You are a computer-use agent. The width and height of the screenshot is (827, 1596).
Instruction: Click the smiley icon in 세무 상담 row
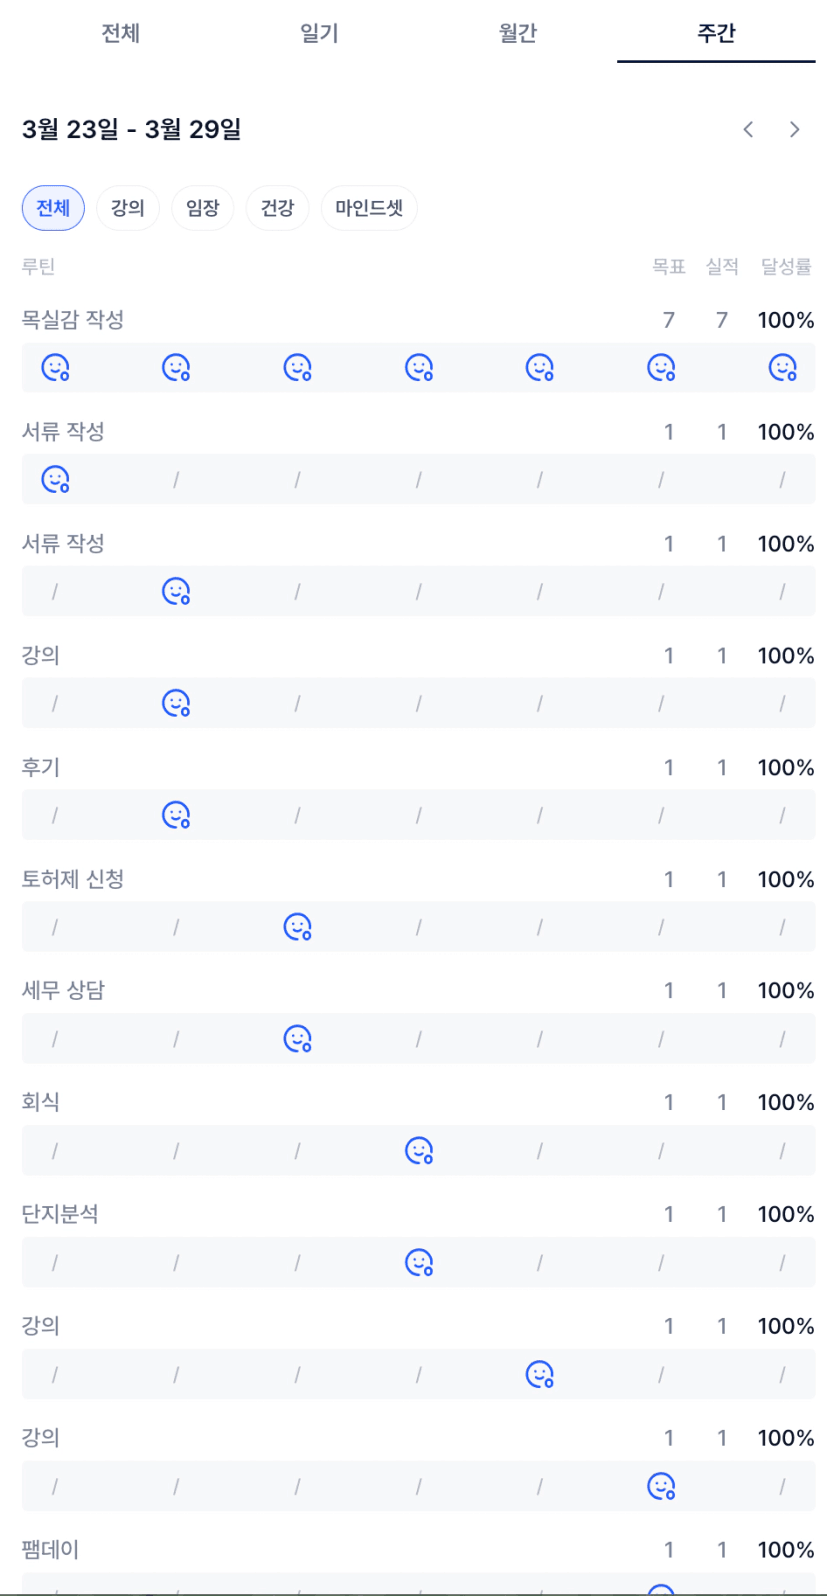click(297, 1039)
